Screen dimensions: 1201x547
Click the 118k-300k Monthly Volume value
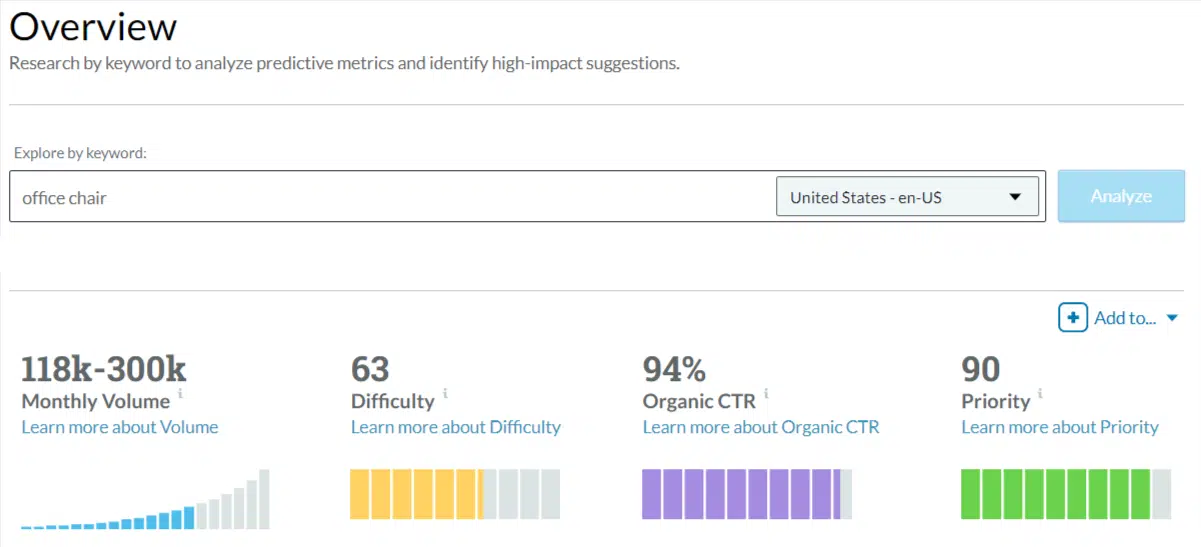click(x=104, y=369)
